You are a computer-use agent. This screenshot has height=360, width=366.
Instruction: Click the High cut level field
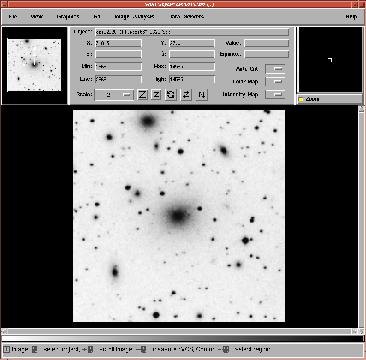pos(192,79)
